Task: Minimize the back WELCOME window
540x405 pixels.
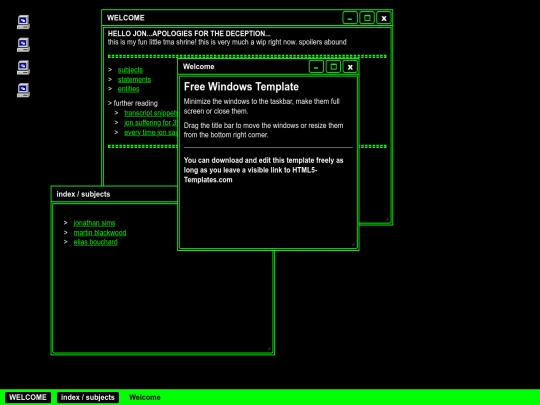Action: (350, 18)
